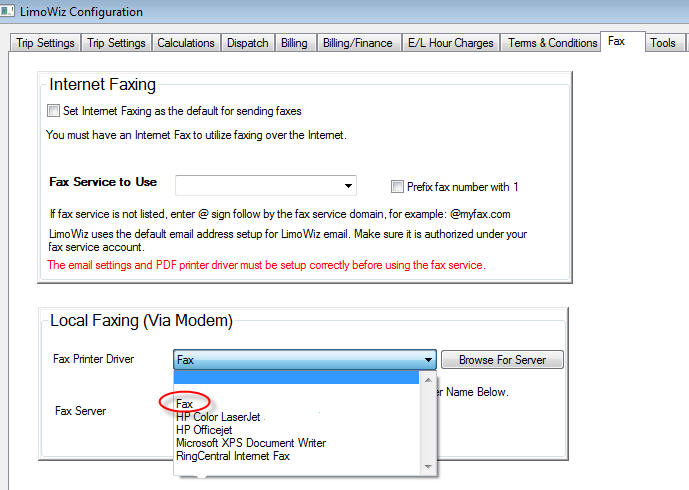Viewport: 689px width, 490px height.
Task: Switch to the Tools tab
Action: coord(663,43)
